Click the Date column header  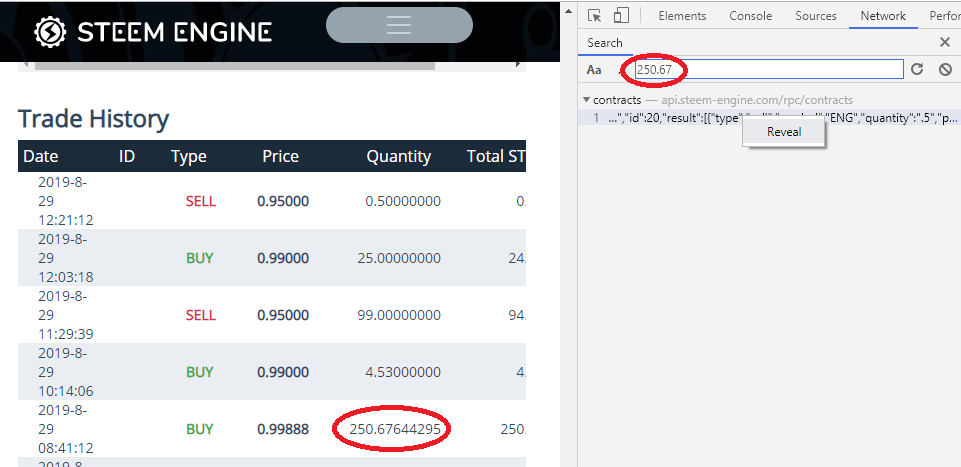(x=40, y=156)
